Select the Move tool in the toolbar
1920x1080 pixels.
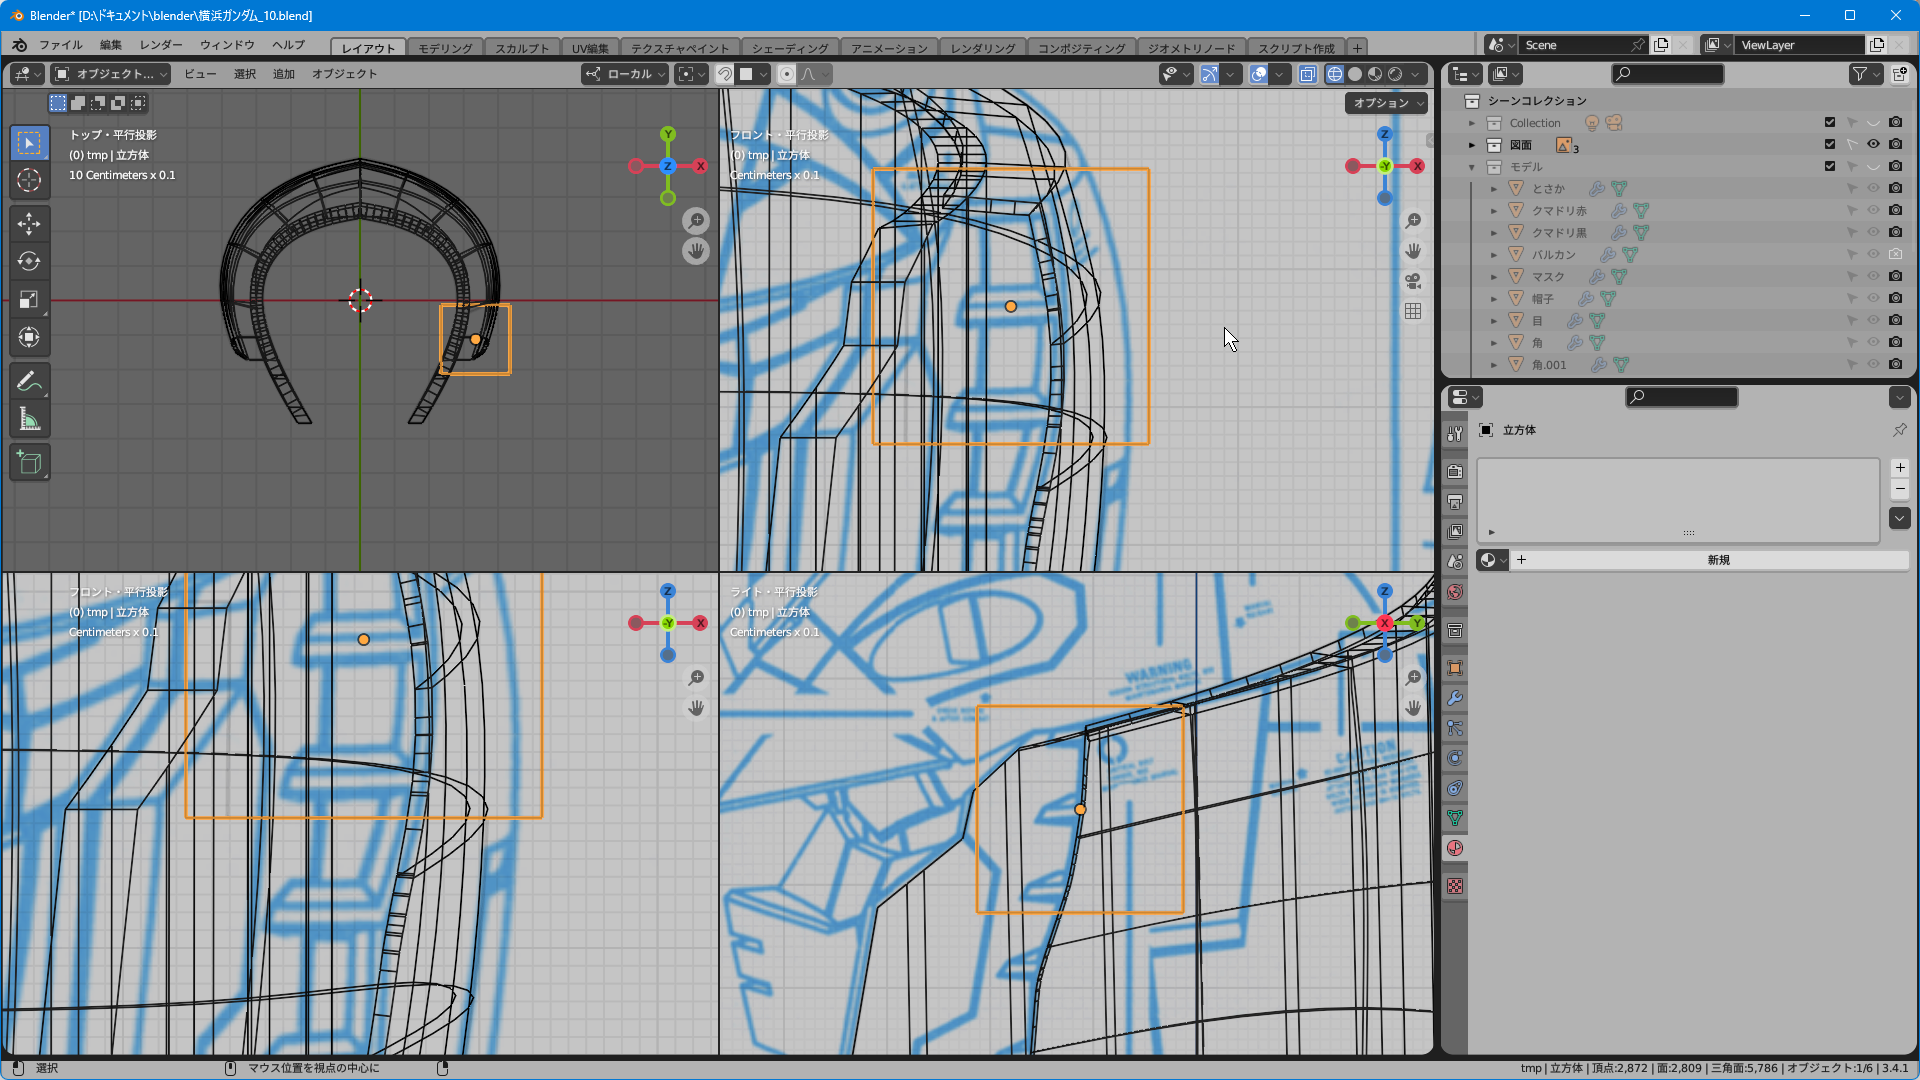tap(29, 223)
